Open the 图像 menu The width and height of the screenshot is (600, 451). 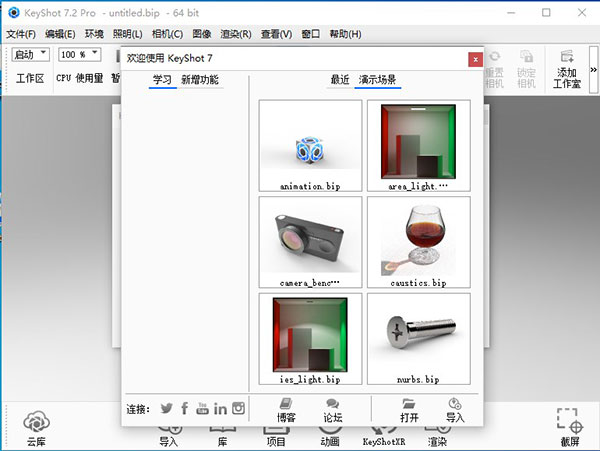(202, 34)
